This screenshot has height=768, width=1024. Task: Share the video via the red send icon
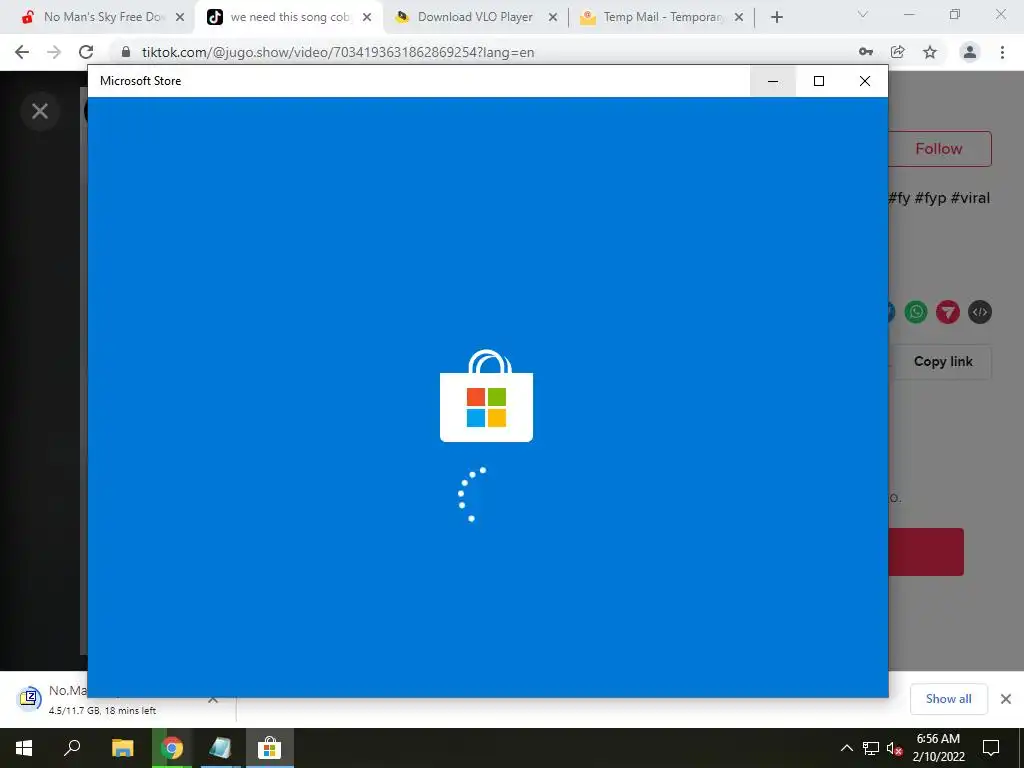pyautogui.click(x=948, y=312)
